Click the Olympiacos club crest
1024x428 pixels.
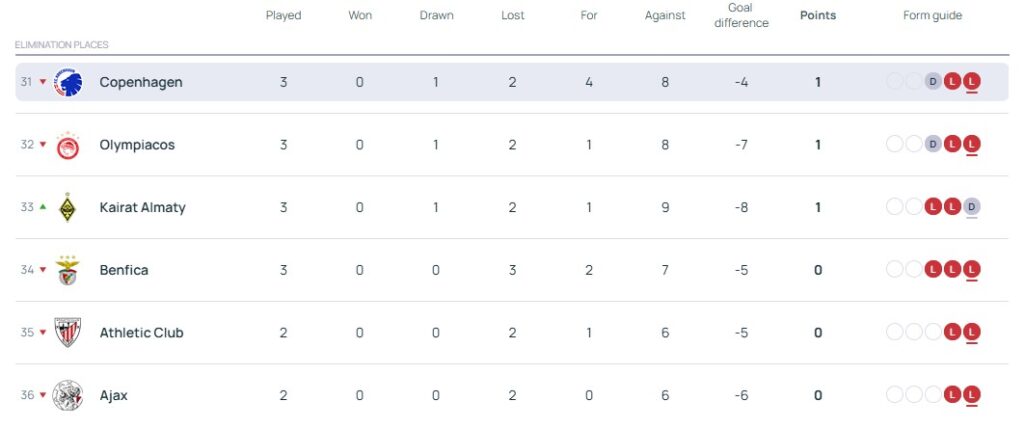(68, 145)
